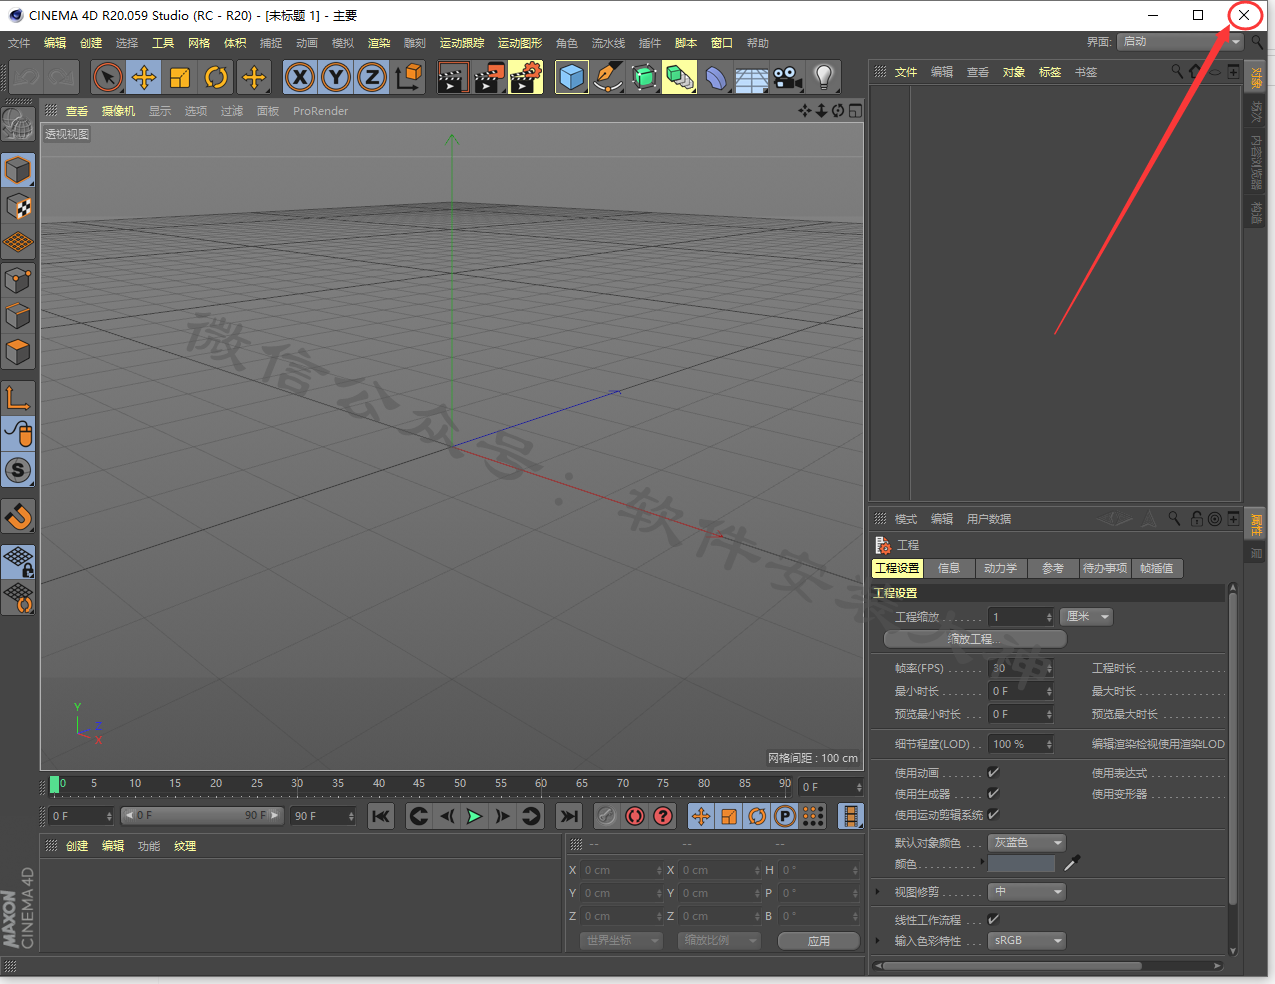
Task: Add a Light object
Action: click(x=824, y=77)
